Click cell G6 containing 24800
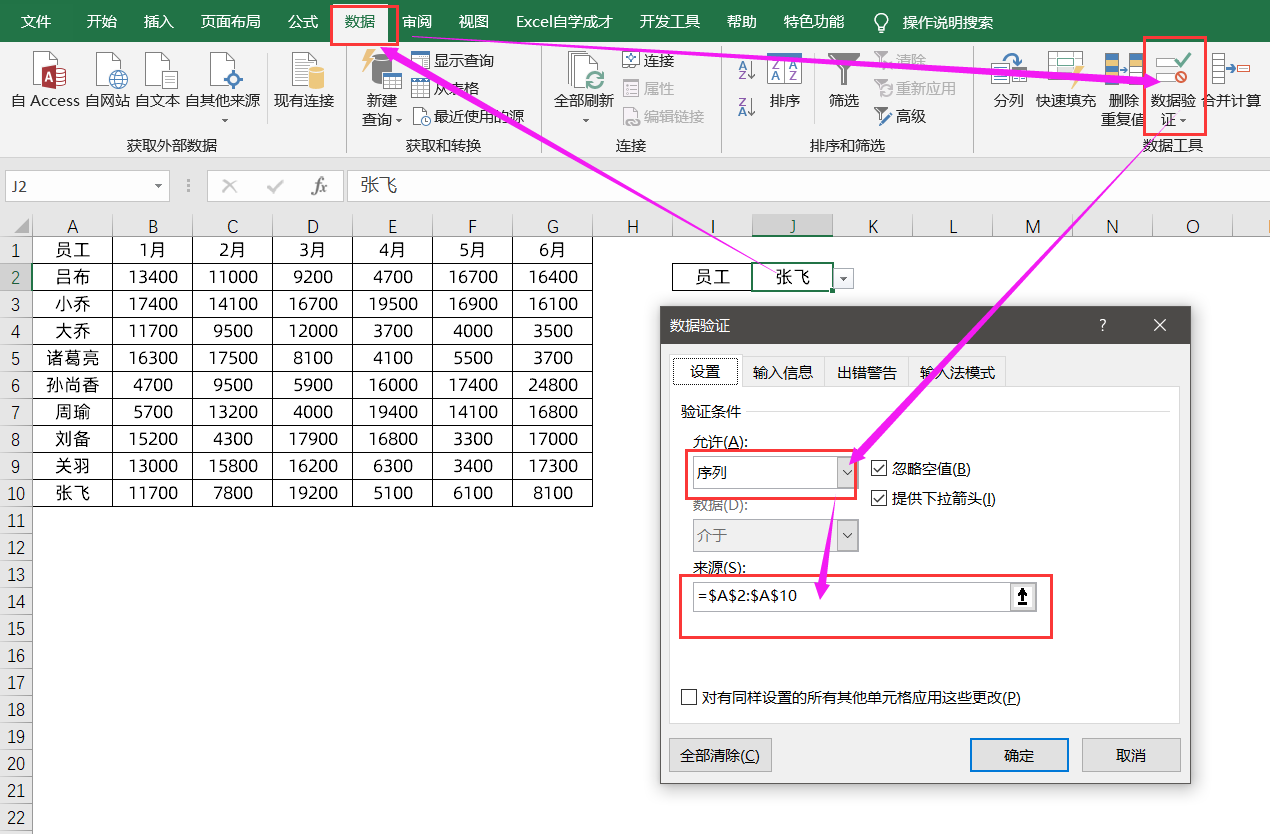The width and height of the screenshot is (1270, 834). [553, 385]
